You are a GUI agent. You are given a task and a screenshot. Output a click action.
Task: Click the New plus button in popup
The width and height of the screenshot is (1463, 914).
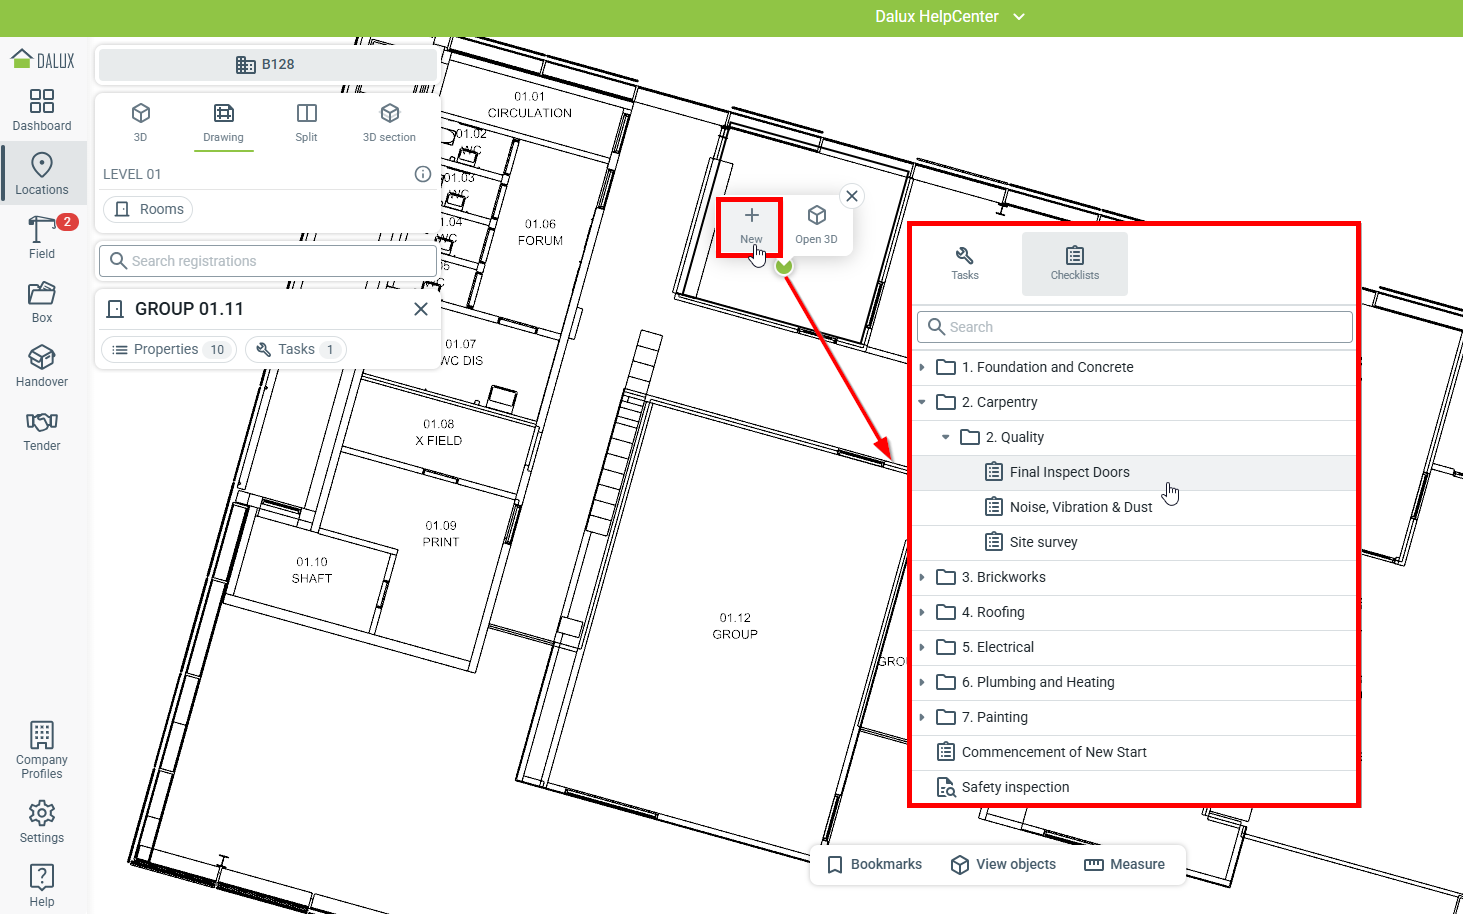tap(751, 225)
